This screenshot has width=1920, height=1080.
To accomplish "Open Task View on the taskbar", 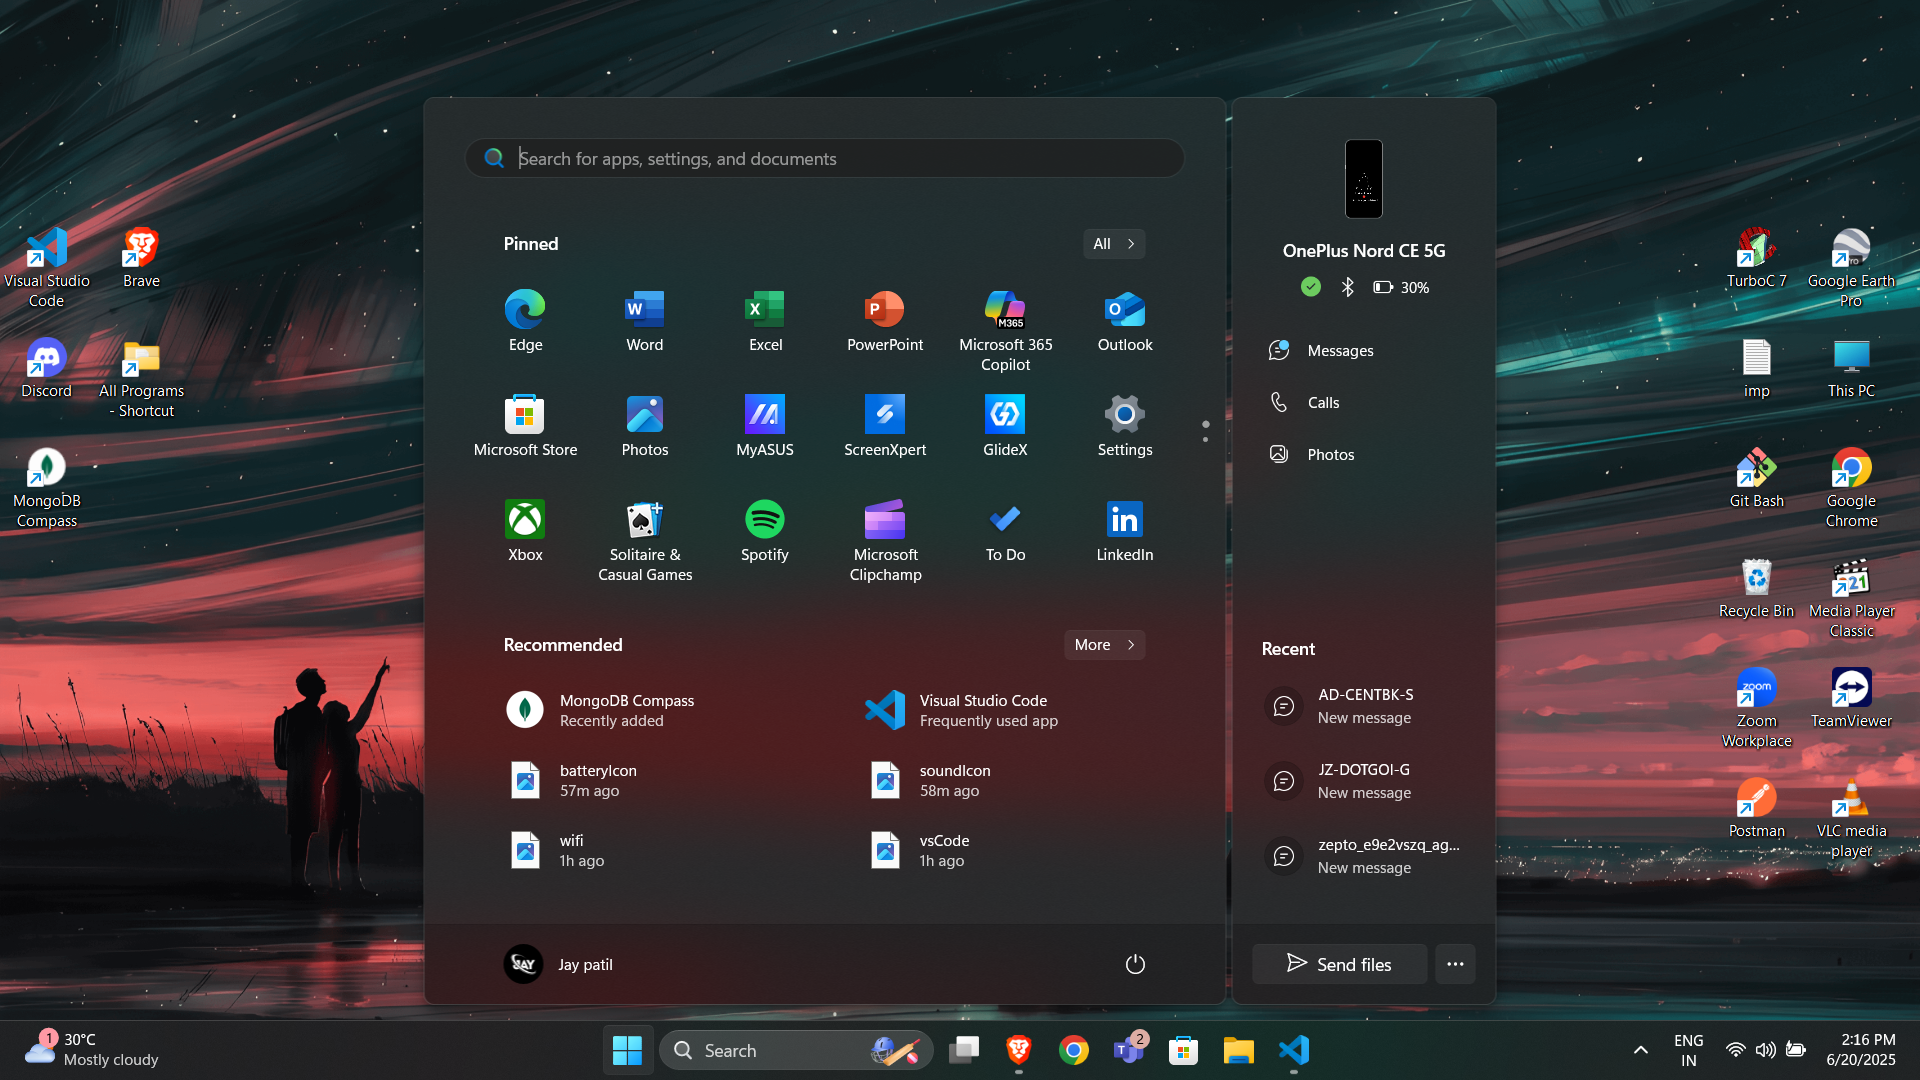I will pyautogui.click(x=964, y=1050).
